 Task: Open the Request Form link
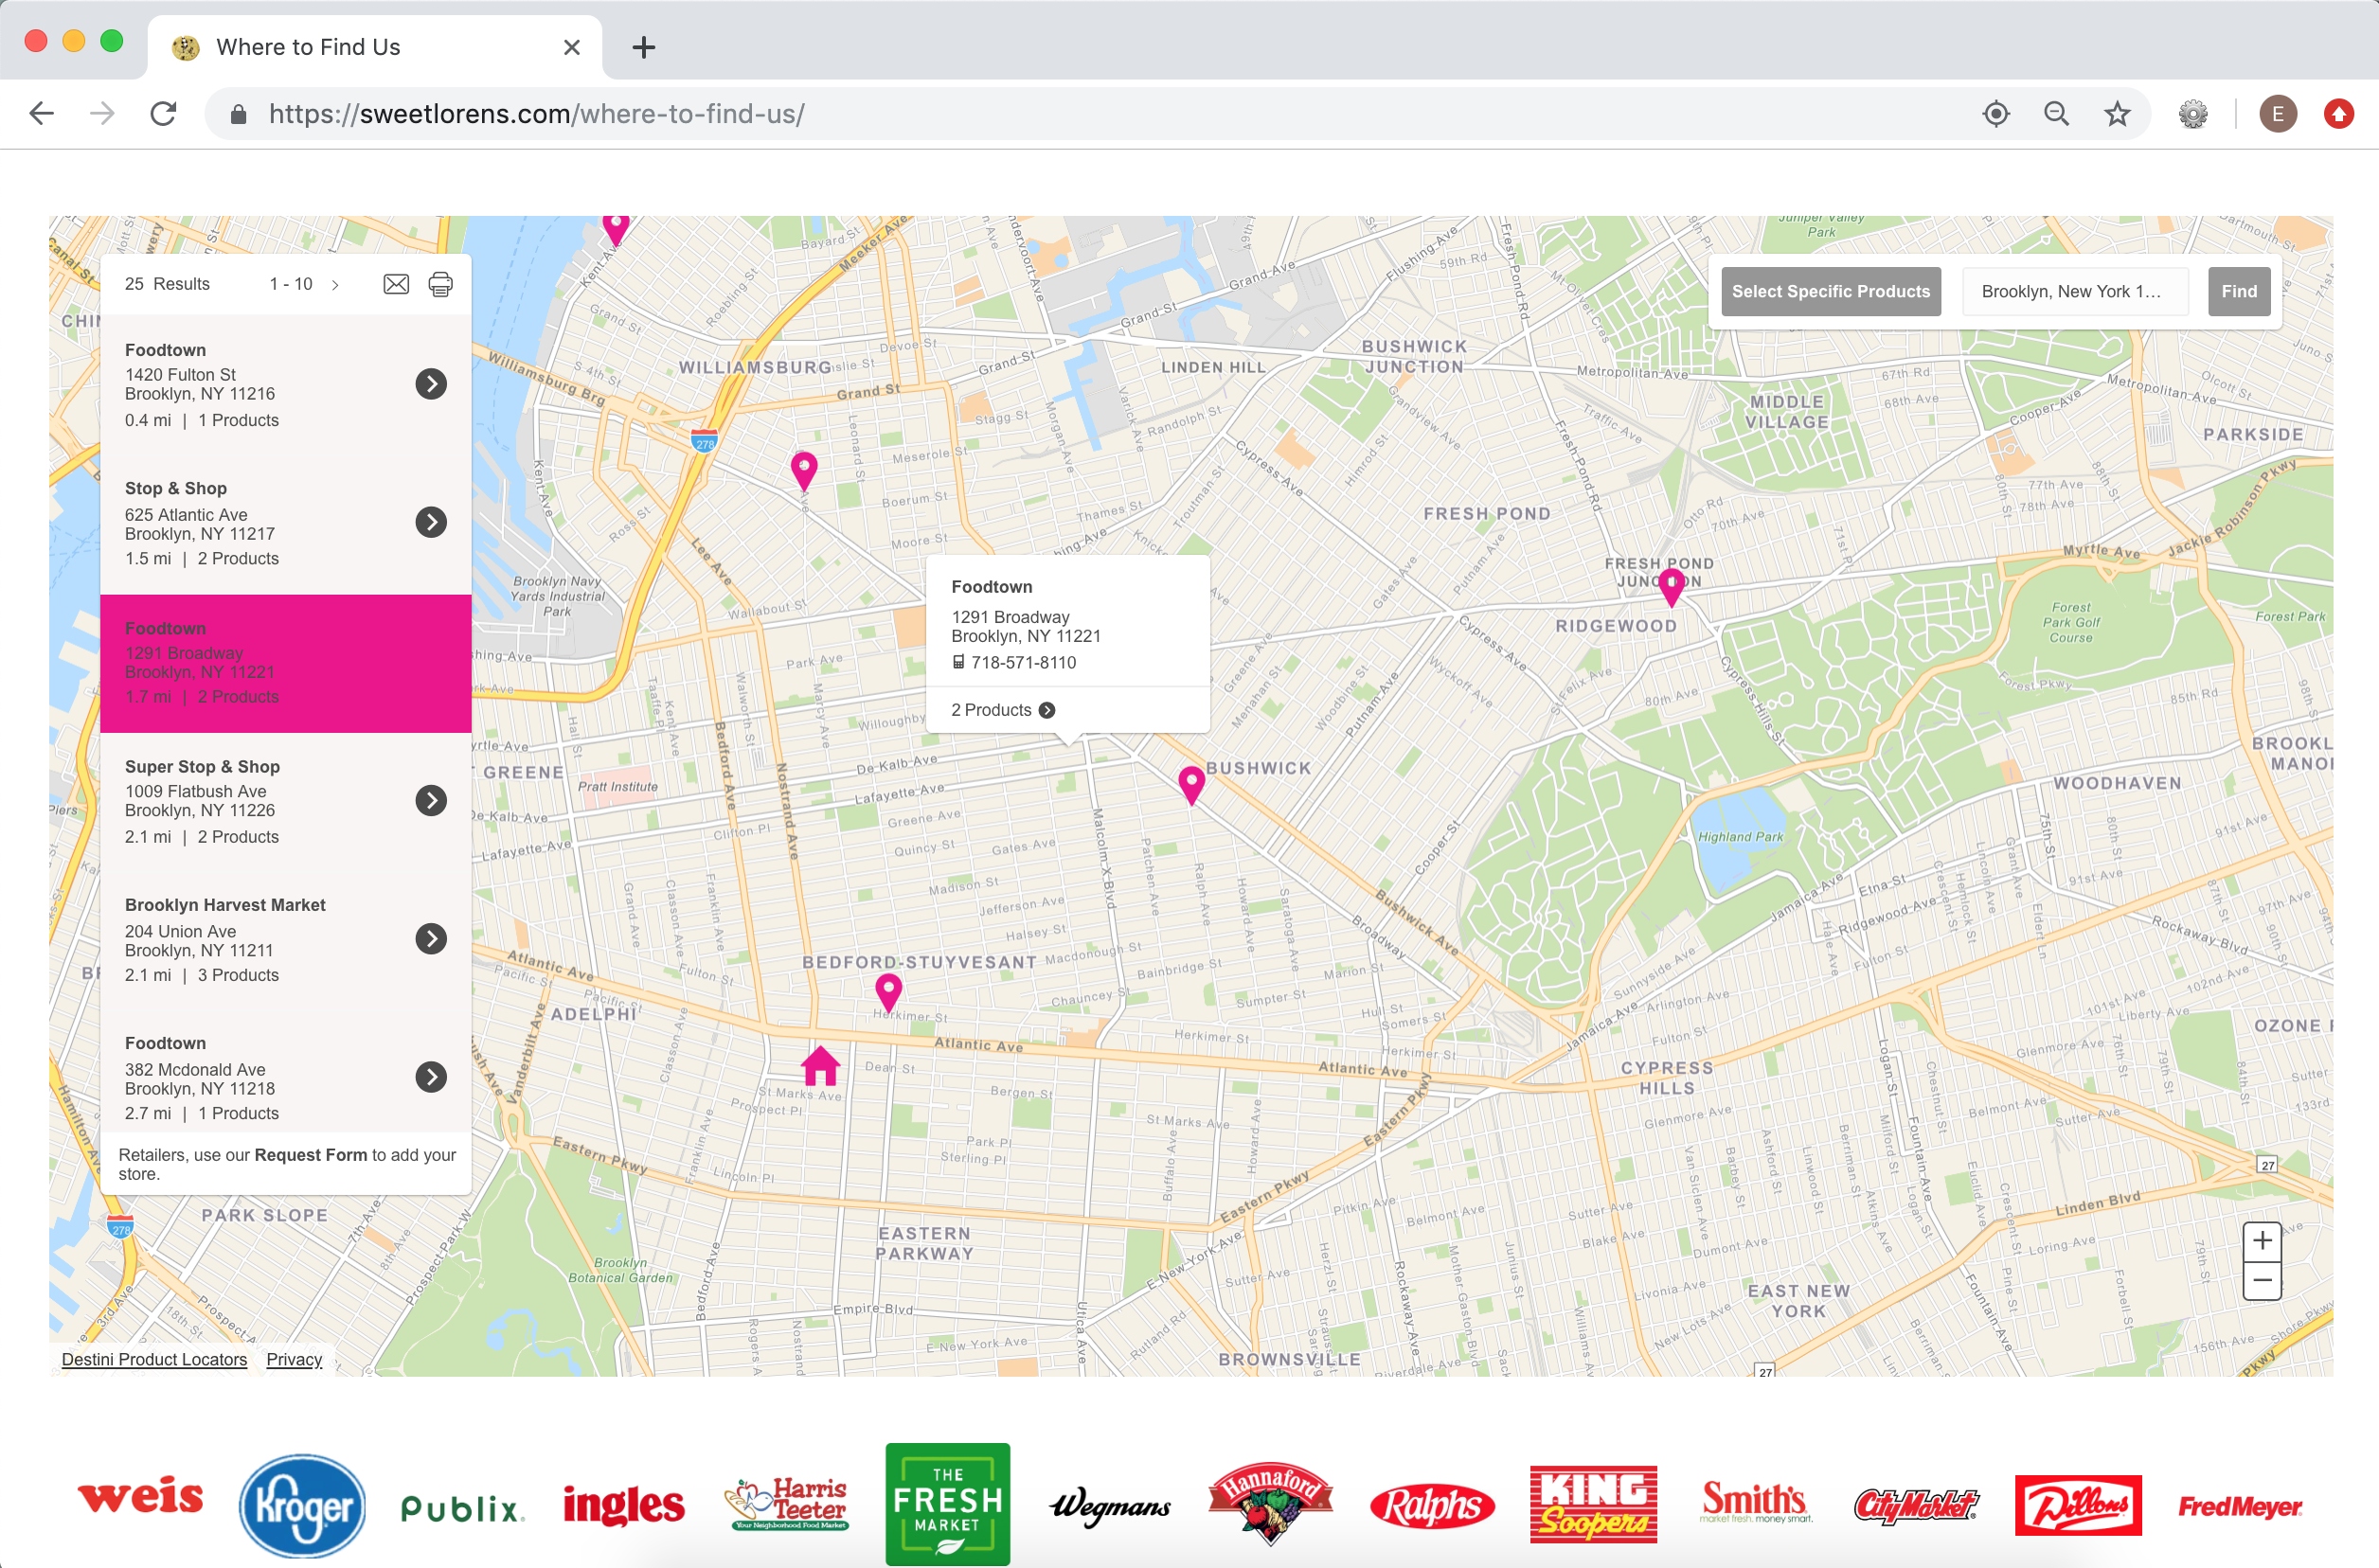tap(311, 1155)
